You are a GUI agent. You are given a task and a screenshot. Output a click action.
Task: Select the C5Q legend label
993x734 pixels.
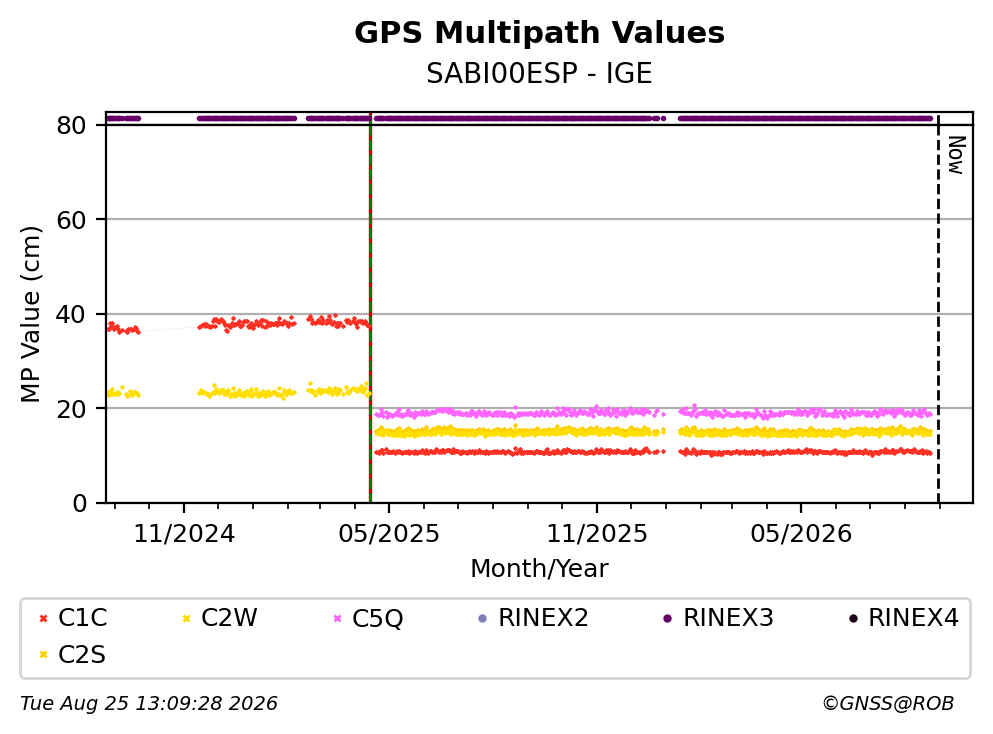(x=377, y=618)
